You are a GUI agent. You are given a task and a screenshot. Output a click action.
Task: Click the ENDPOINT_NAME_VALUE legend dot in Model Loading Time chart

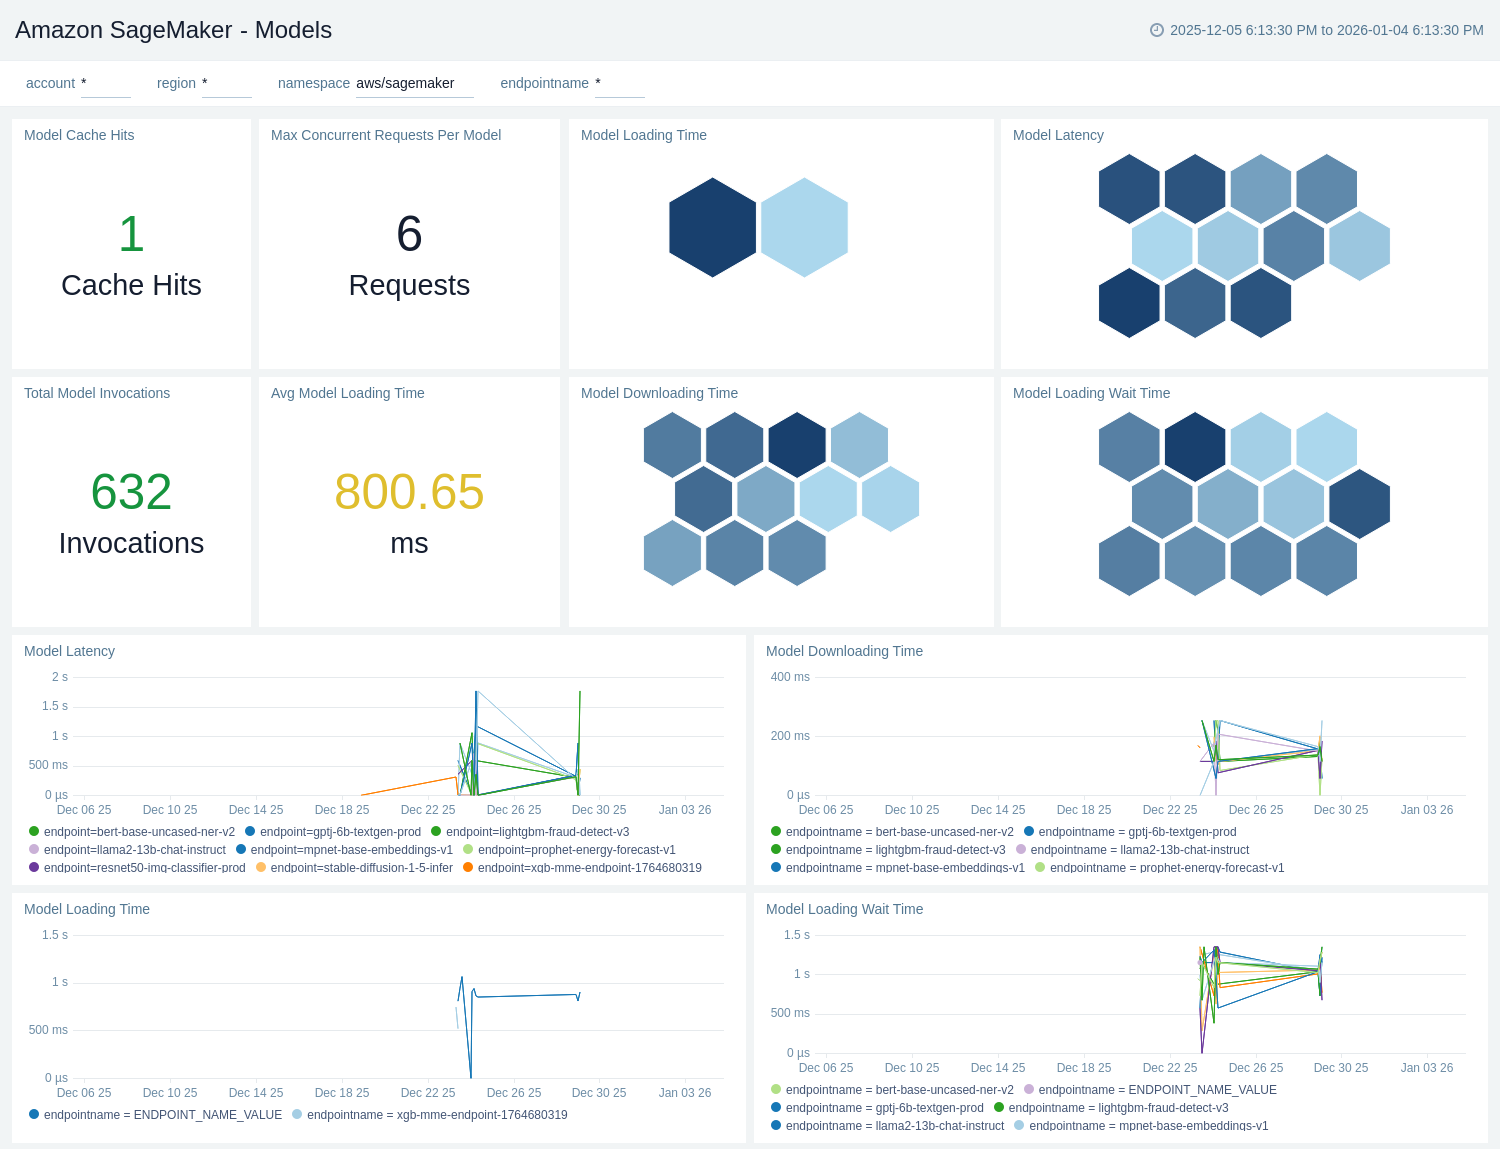click(34, 1114)
